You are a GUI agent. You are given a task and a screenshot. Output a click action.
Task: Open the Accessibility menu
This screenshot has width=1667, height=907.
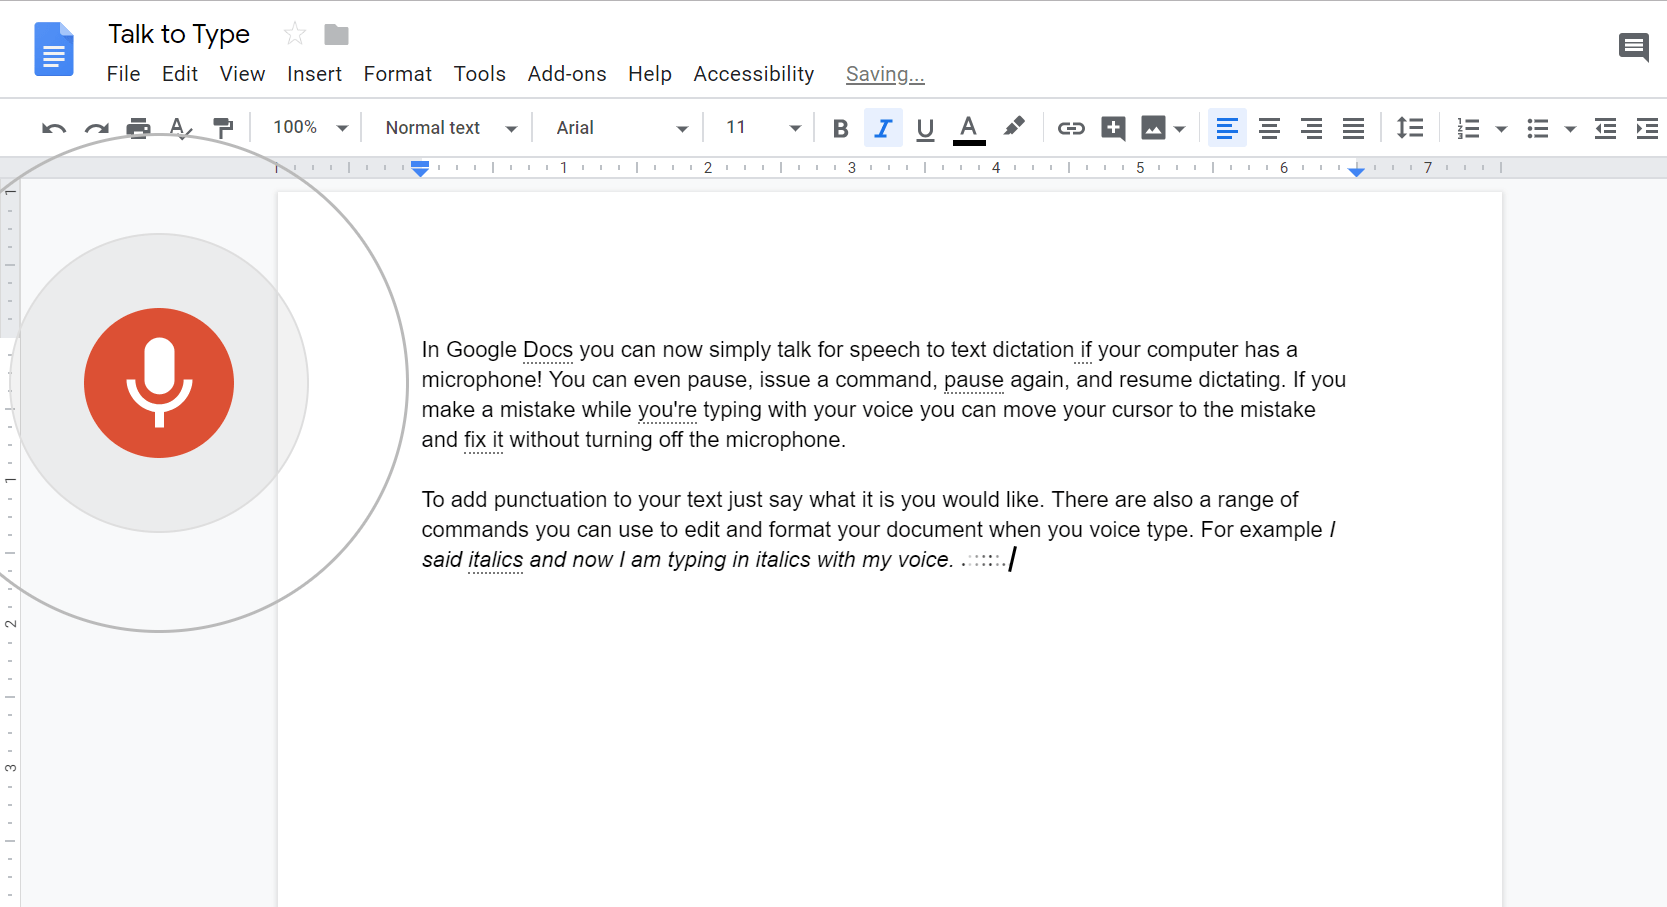(x=753, y=73)
